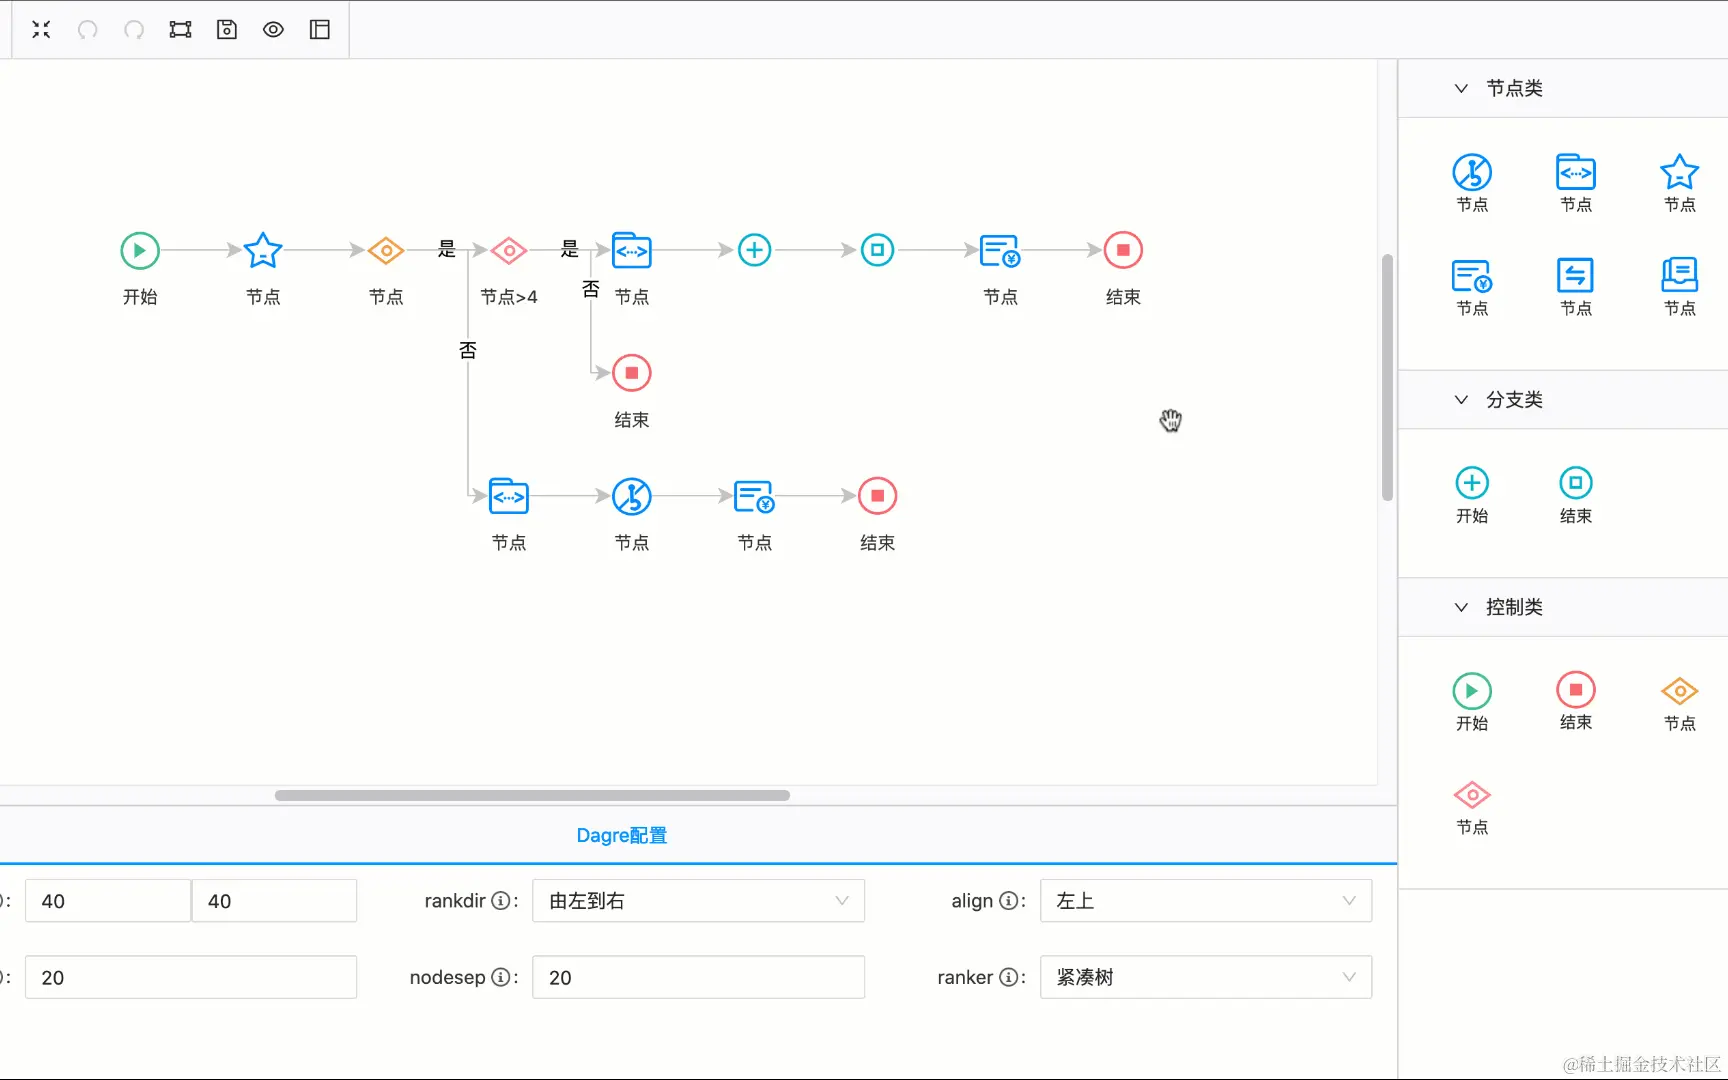Click the save toolbar icon
Image resolution: width=1728 pixels, height=1080 pixels.
(x=227, y=30)
